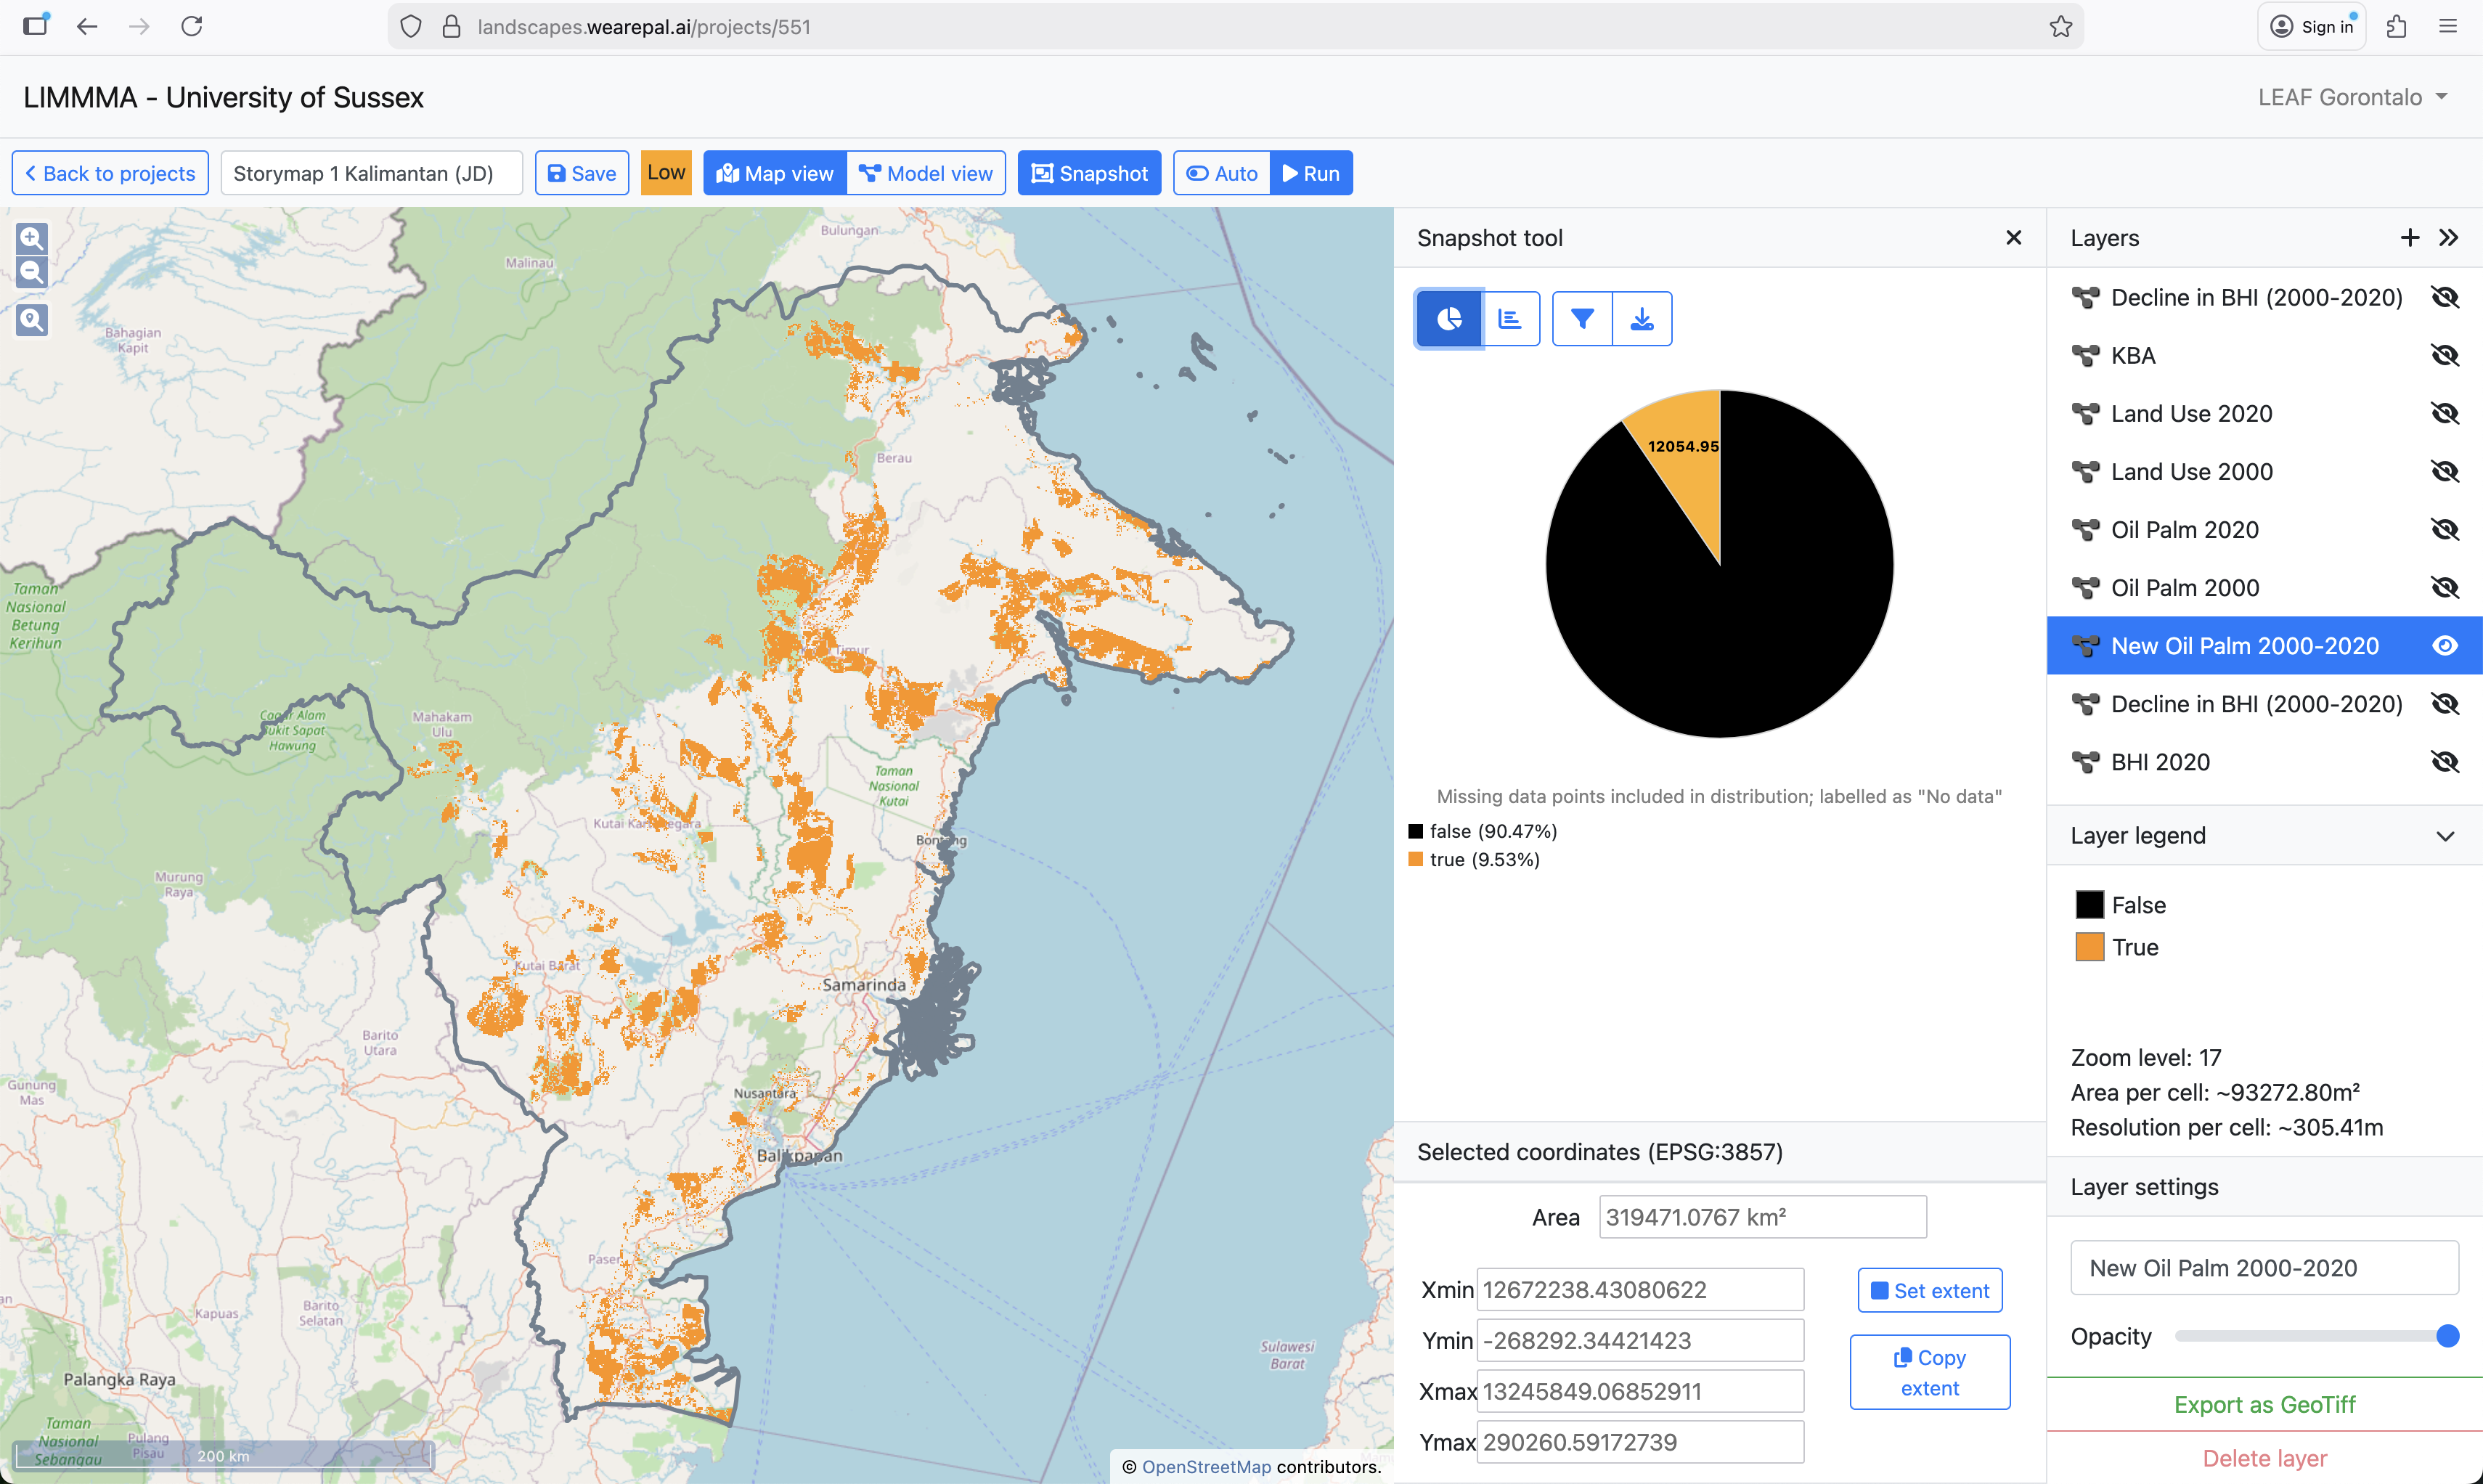Switch to Model view
The image size is (2483, 1484).
pyautogui.click(x=926, y=173)
